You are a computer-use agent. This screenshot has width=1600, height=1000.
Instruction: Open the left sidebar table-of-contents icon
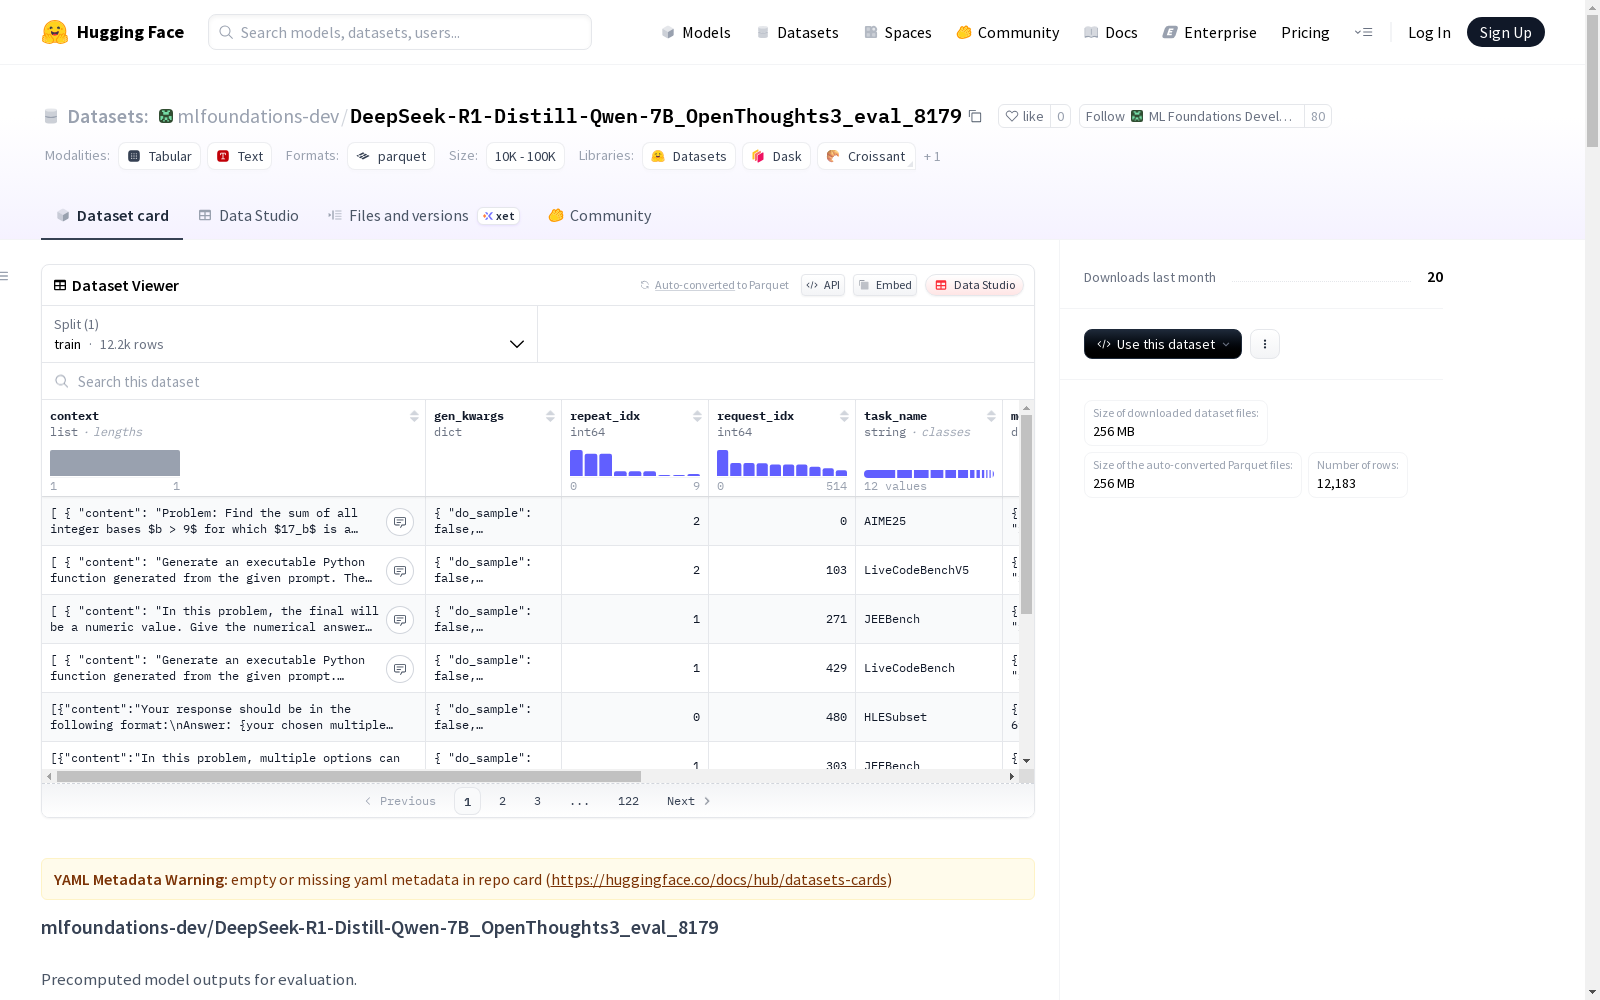click(5, 276)
